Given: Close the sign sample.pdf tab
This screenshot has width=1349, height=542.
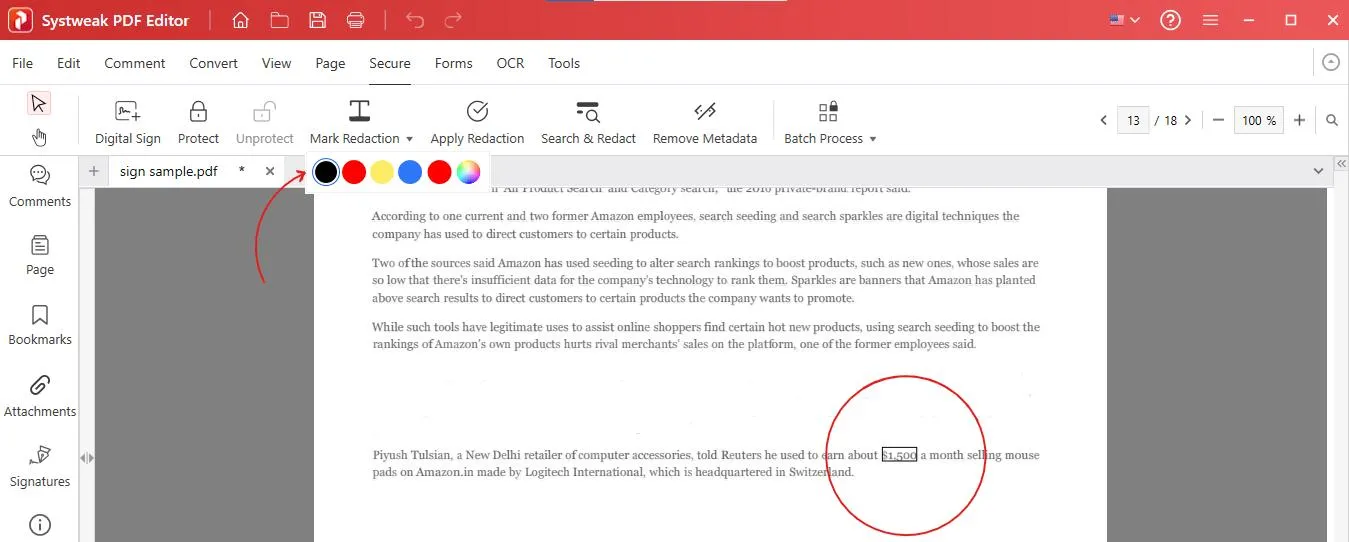Looking at the screenshot, I should coord(270,171).
